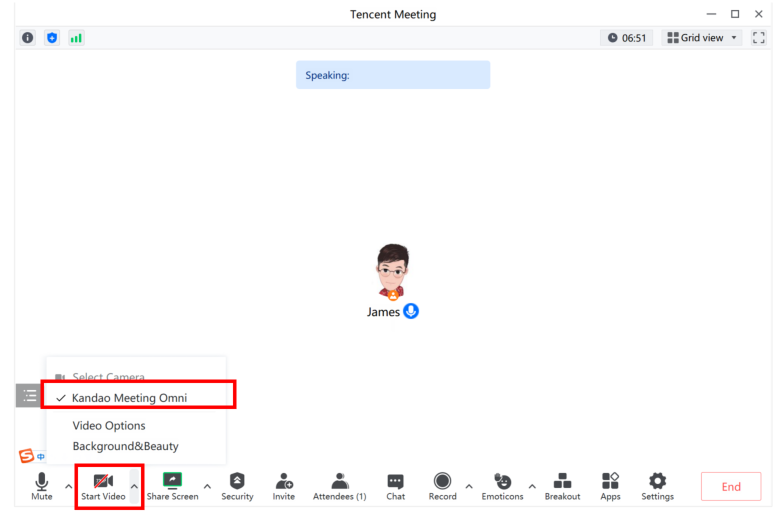The height and width of the screenshot is (522, 781).
Task: Click the Invite icon
Action: click(x=284, y=486)
